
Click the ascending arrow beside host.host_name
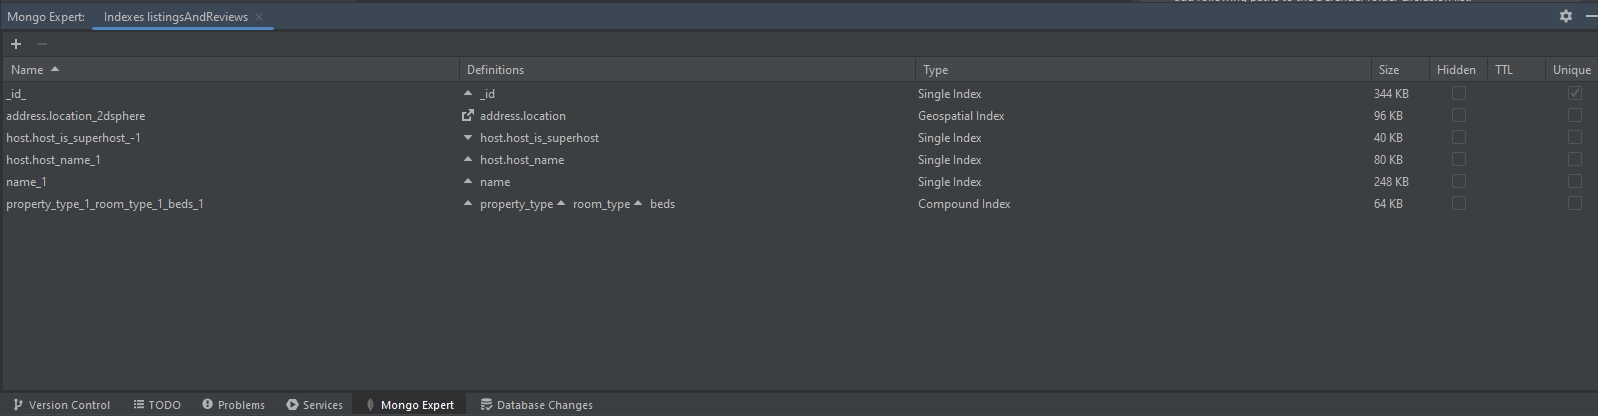coord(467,160)
